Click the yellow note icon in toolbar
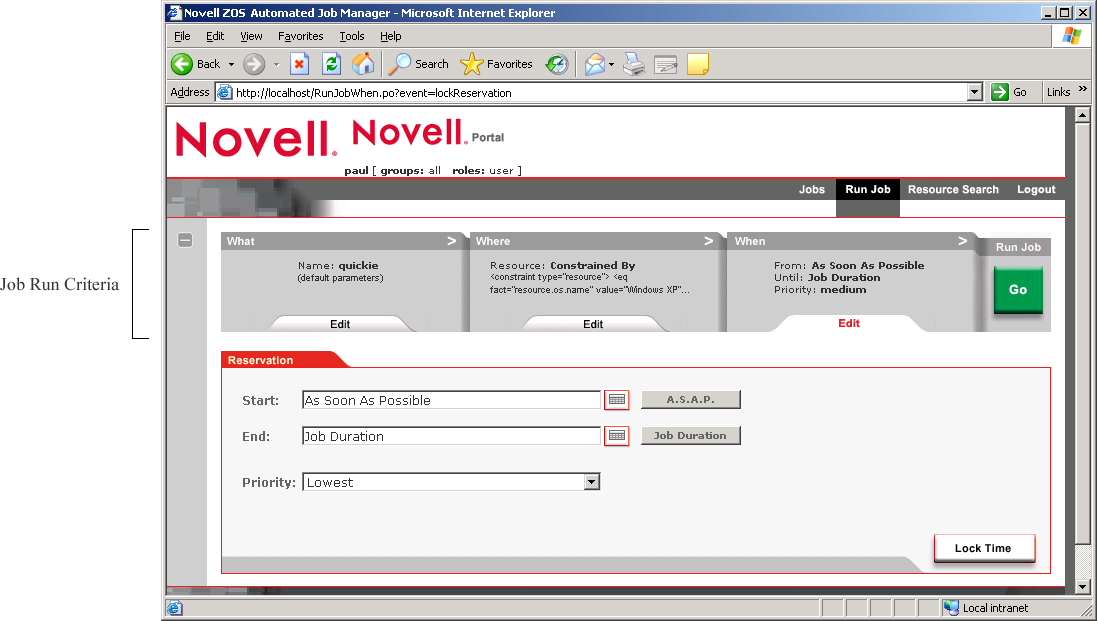This screenshot has width=1097, height=621. (698, 64)
